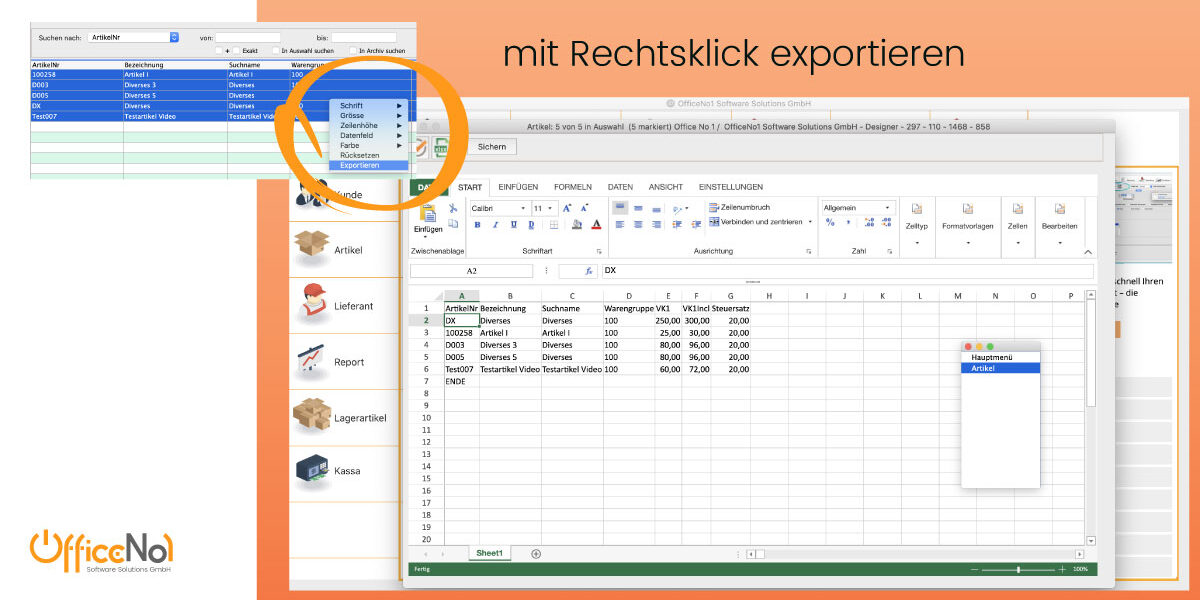The image size is (1200, 600).
Task: Click the increase font size icon
Action: (x=567, y=208)
